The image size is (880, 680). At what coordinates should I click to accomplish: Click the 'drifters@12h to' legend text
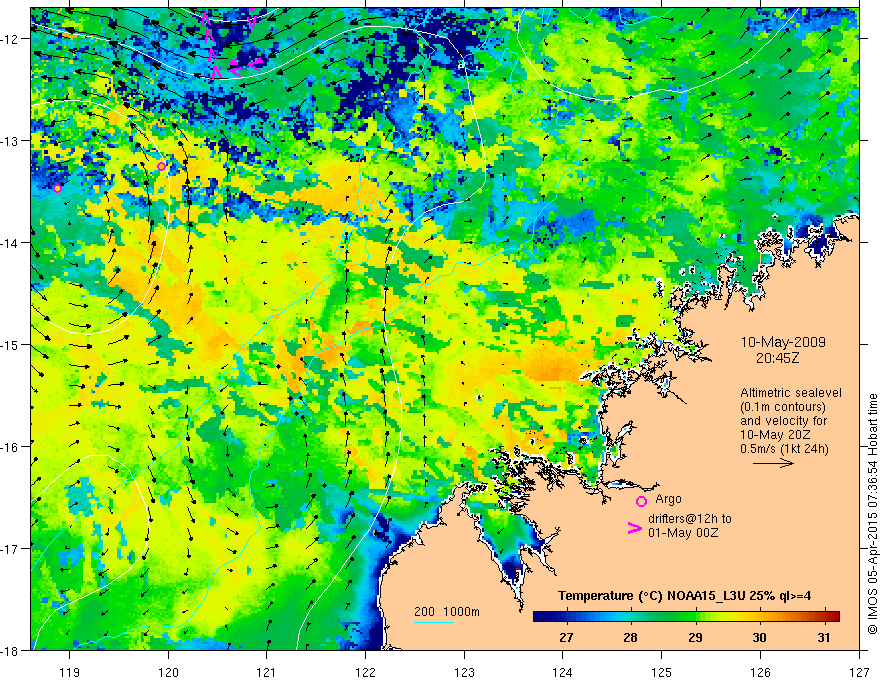690,519
